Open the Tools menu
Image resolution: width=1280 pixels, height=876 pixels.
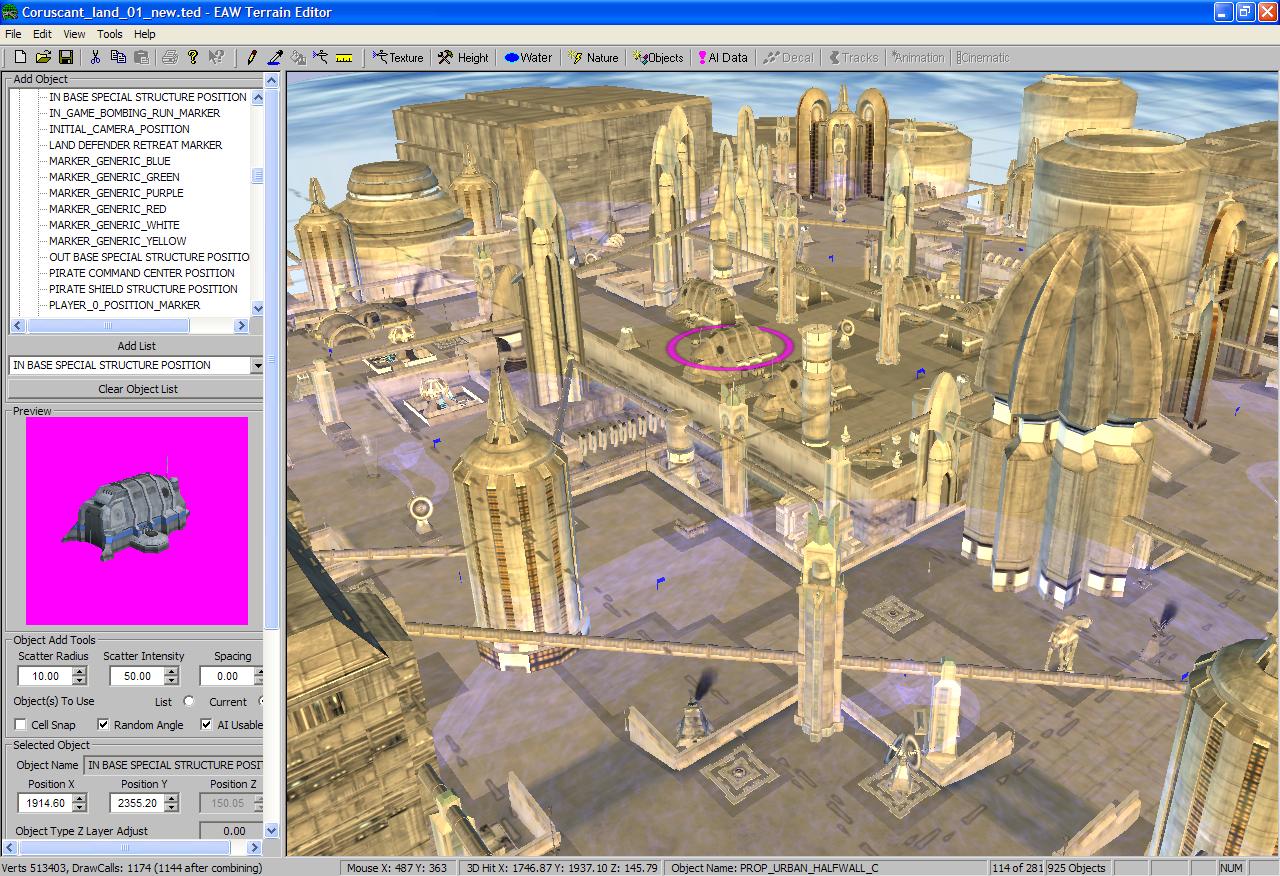pyautogui.click(x=110, y=34)
